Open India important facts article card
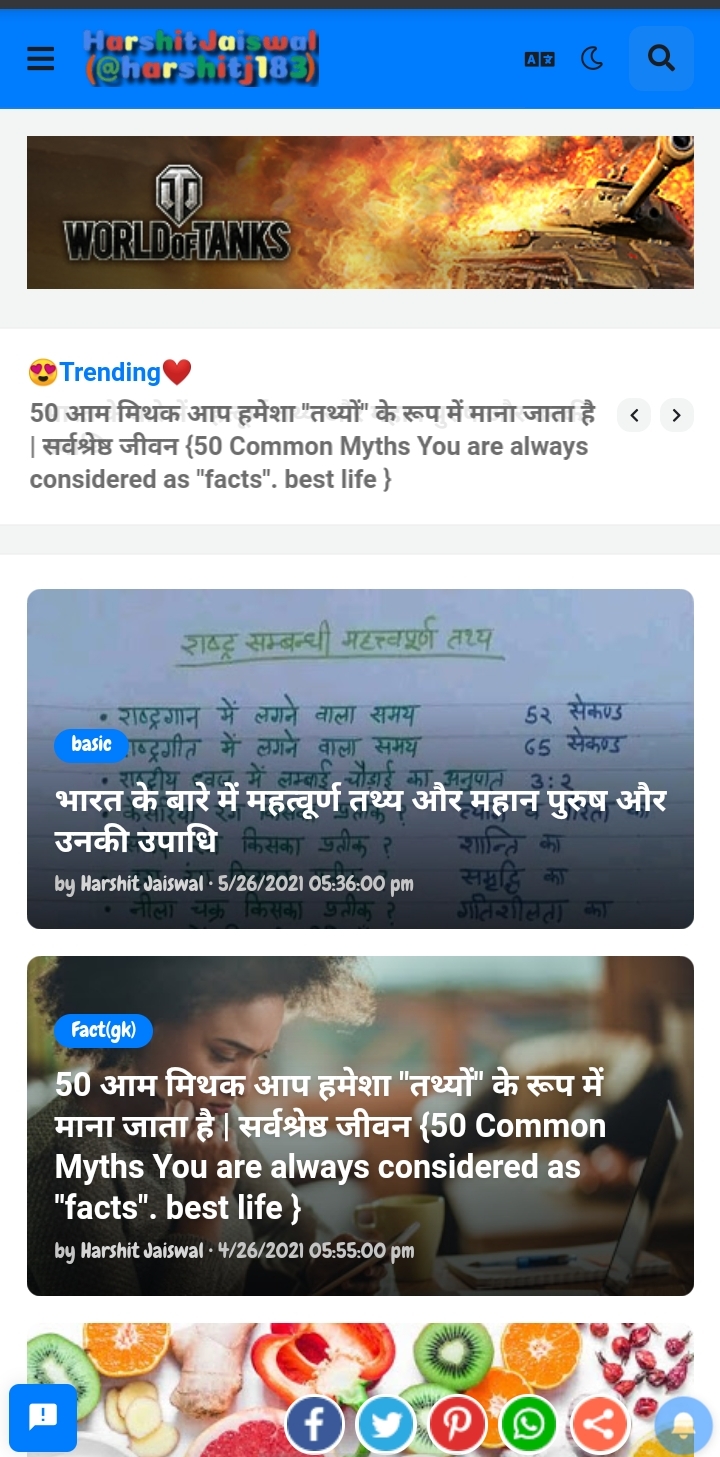Screen dimensions: 720x1457 click(x=360, y=759)
